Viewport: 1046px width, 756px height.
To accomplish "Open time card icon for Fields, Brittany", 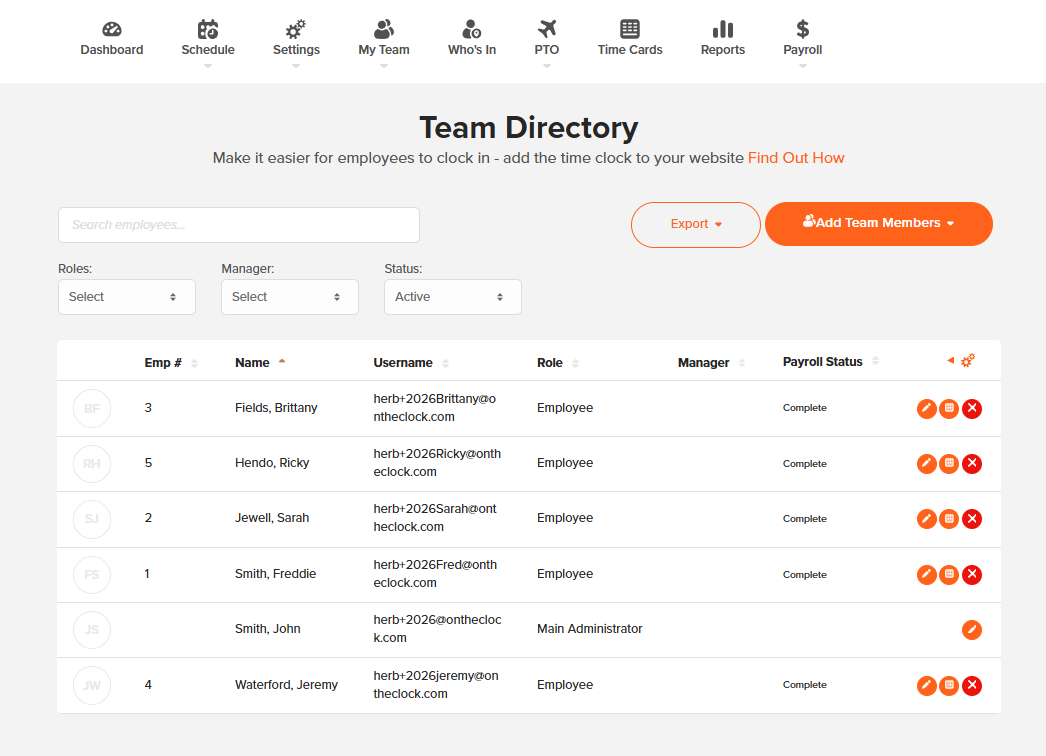I will coord(949,408).
